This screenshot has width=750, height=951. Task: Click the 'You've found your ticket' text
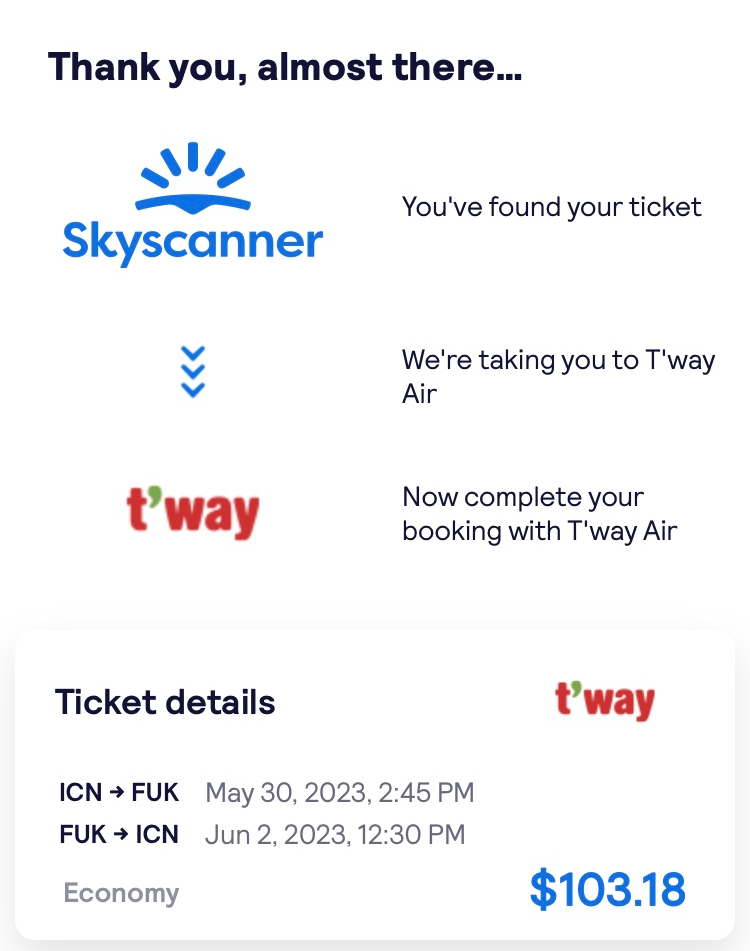coord(551,207)
